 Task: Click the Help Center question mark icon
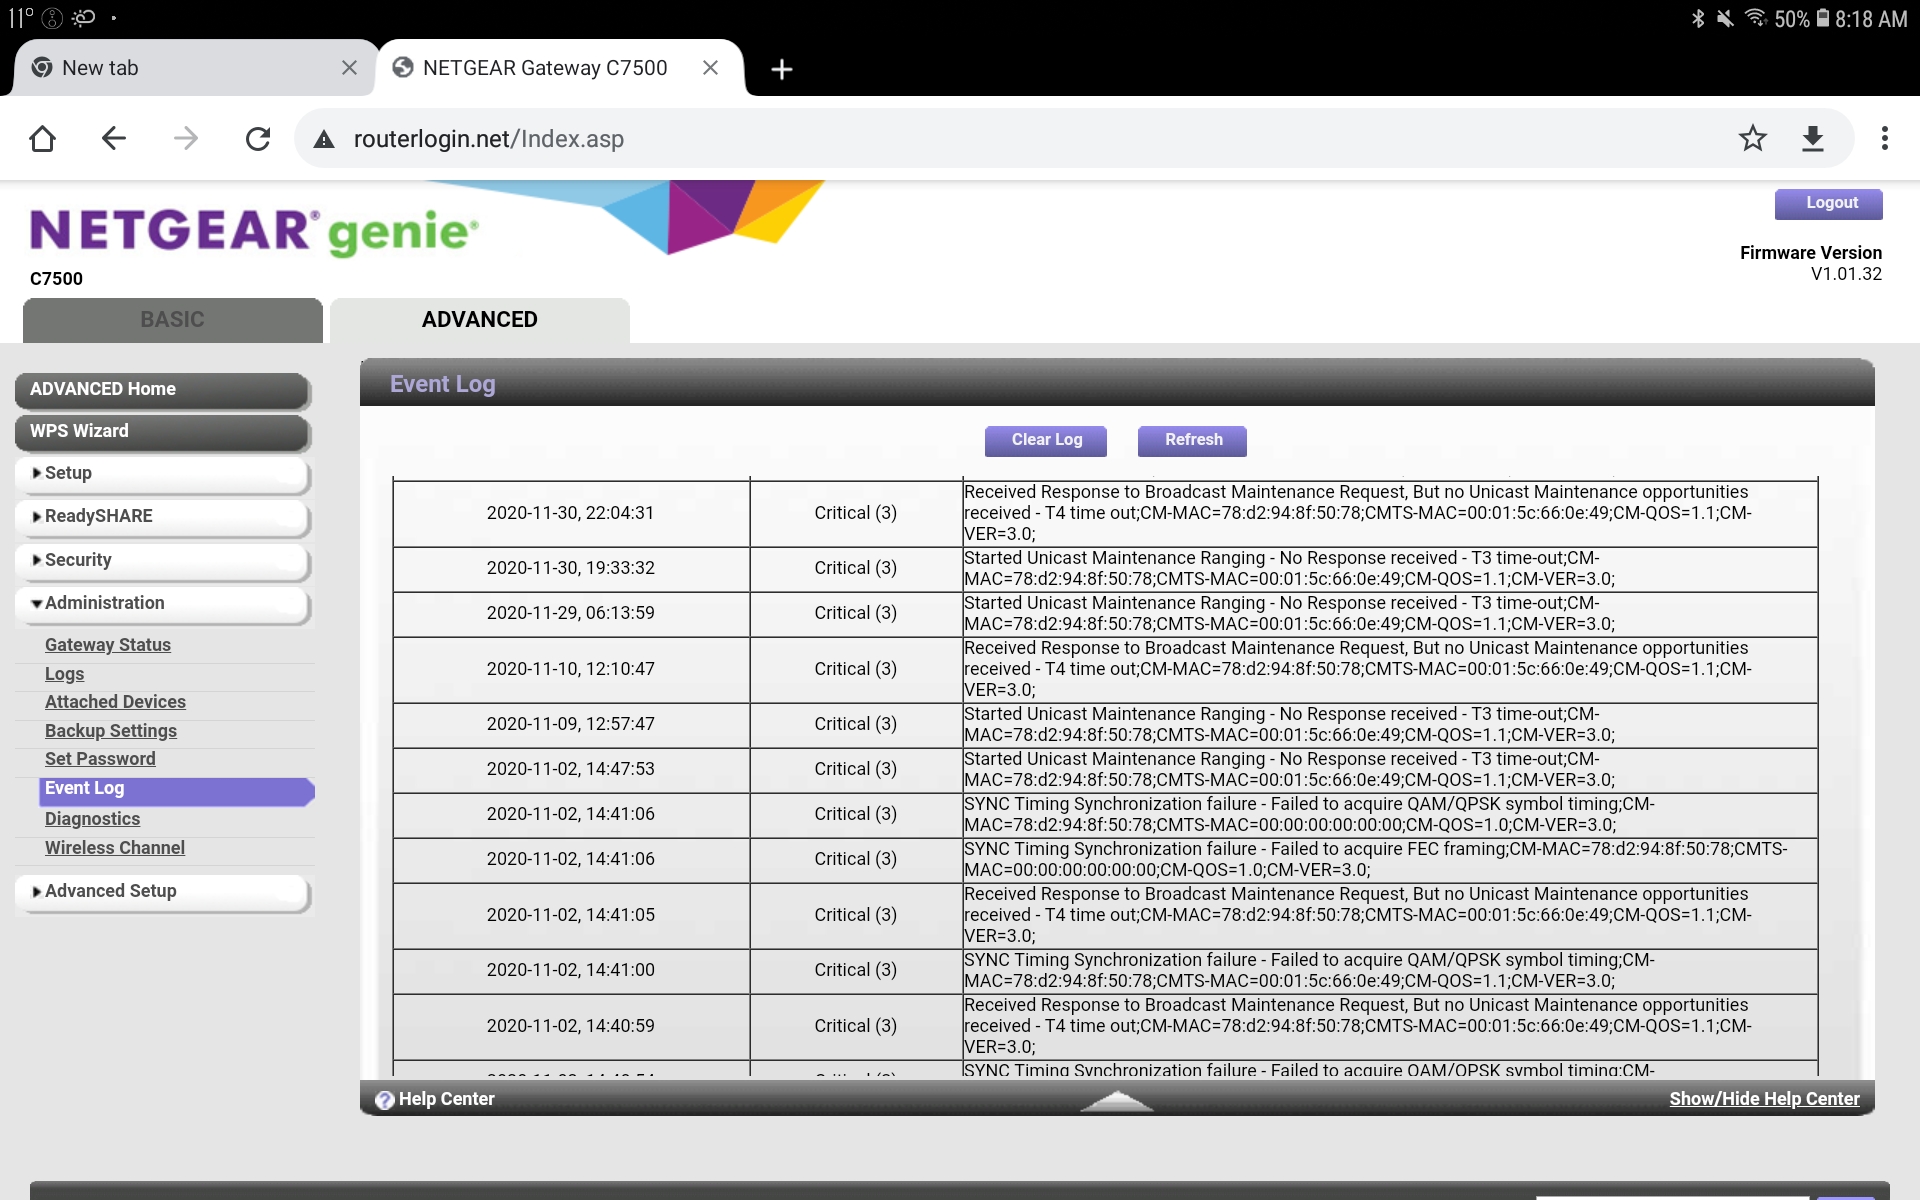tap(385, 1100)
